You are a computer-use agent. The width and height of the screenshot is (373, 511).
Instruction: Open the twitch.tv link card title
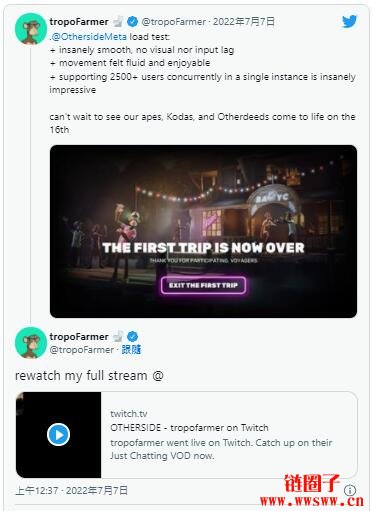click(189, 428)
